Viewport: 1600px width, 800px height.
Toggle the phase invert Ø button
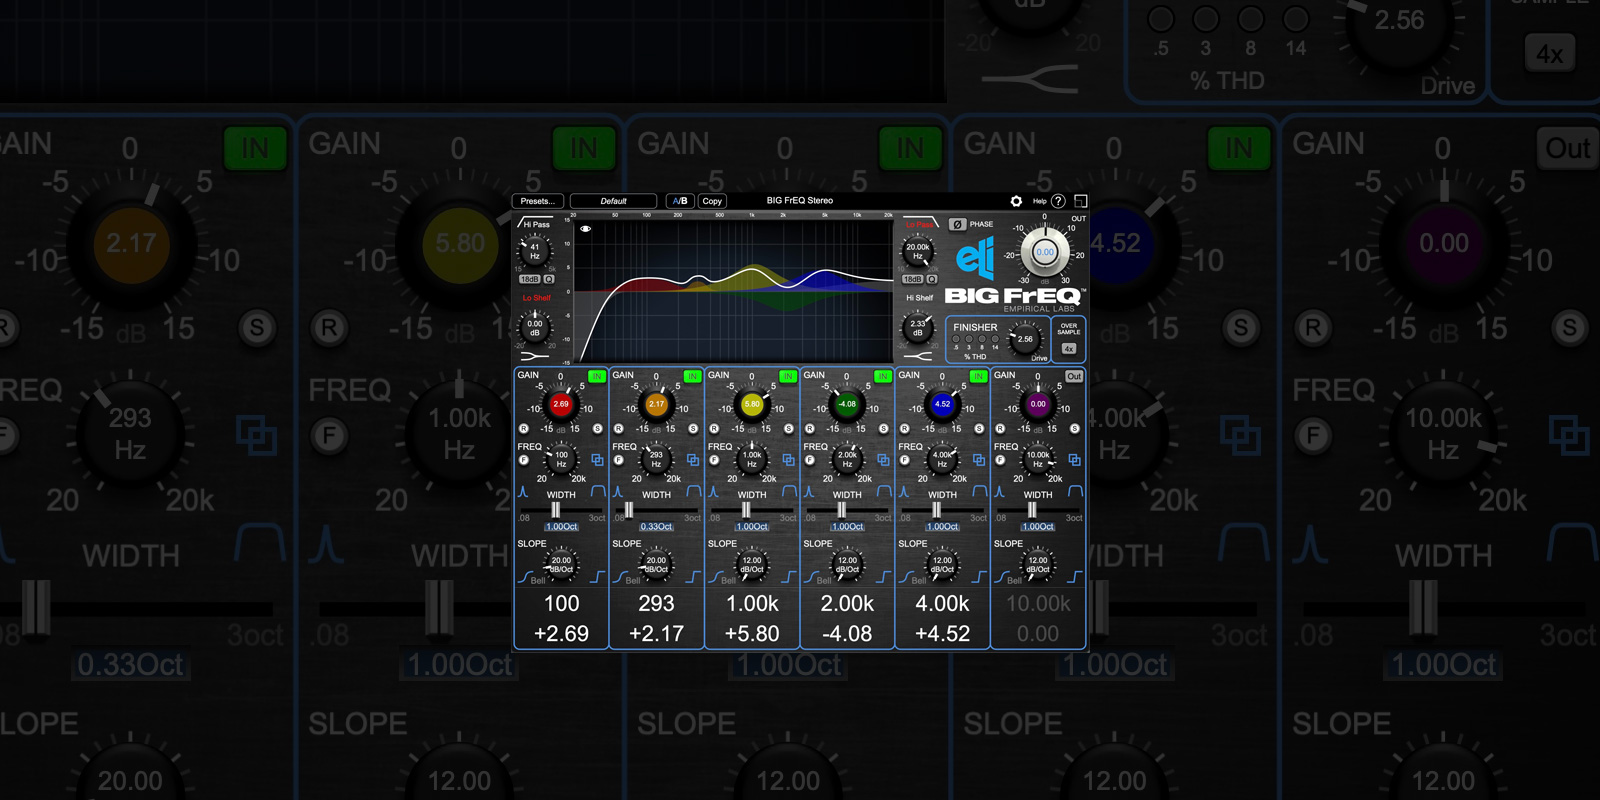[957, 225]
